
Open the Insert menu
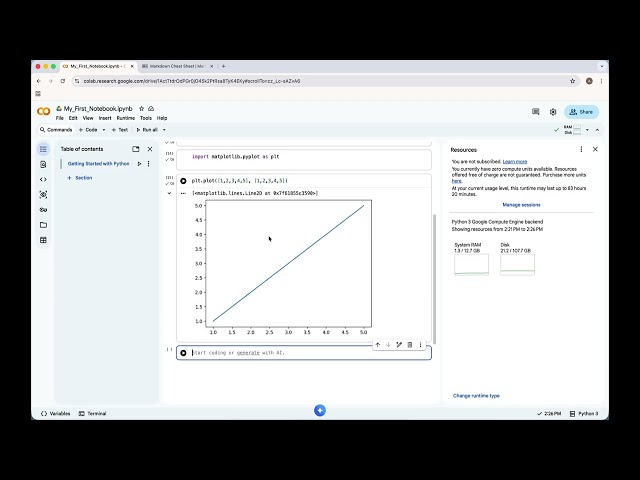click(105, 118)
